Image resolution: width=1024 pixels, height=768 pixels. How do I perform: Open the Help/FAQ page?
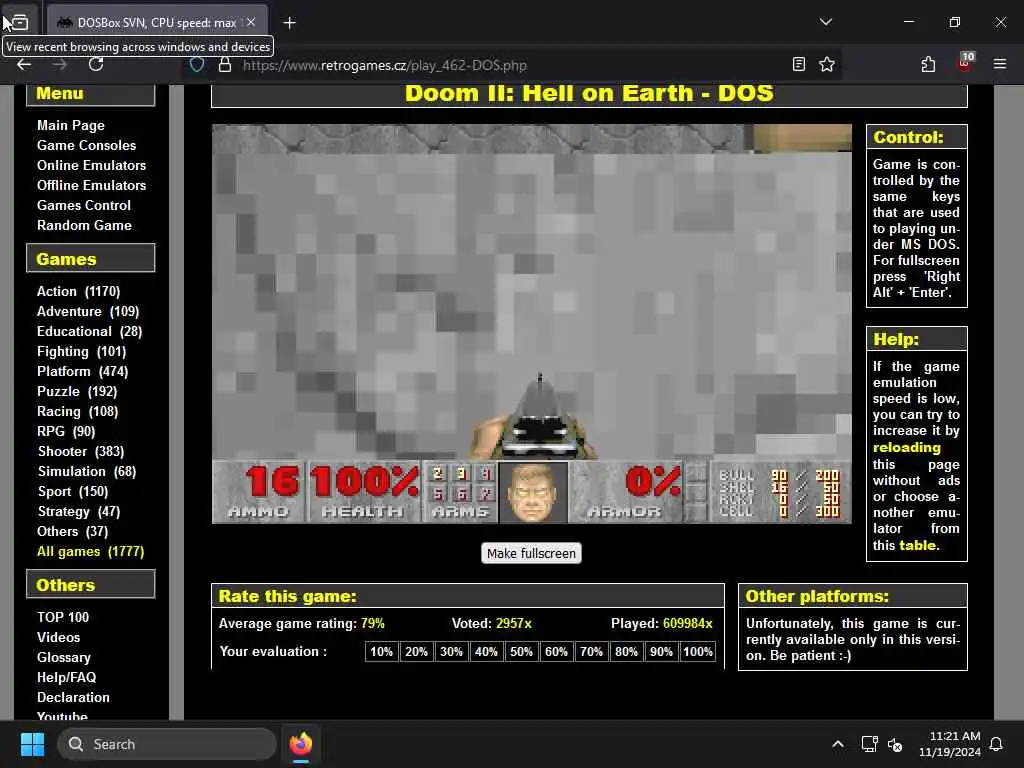[66, 677]
